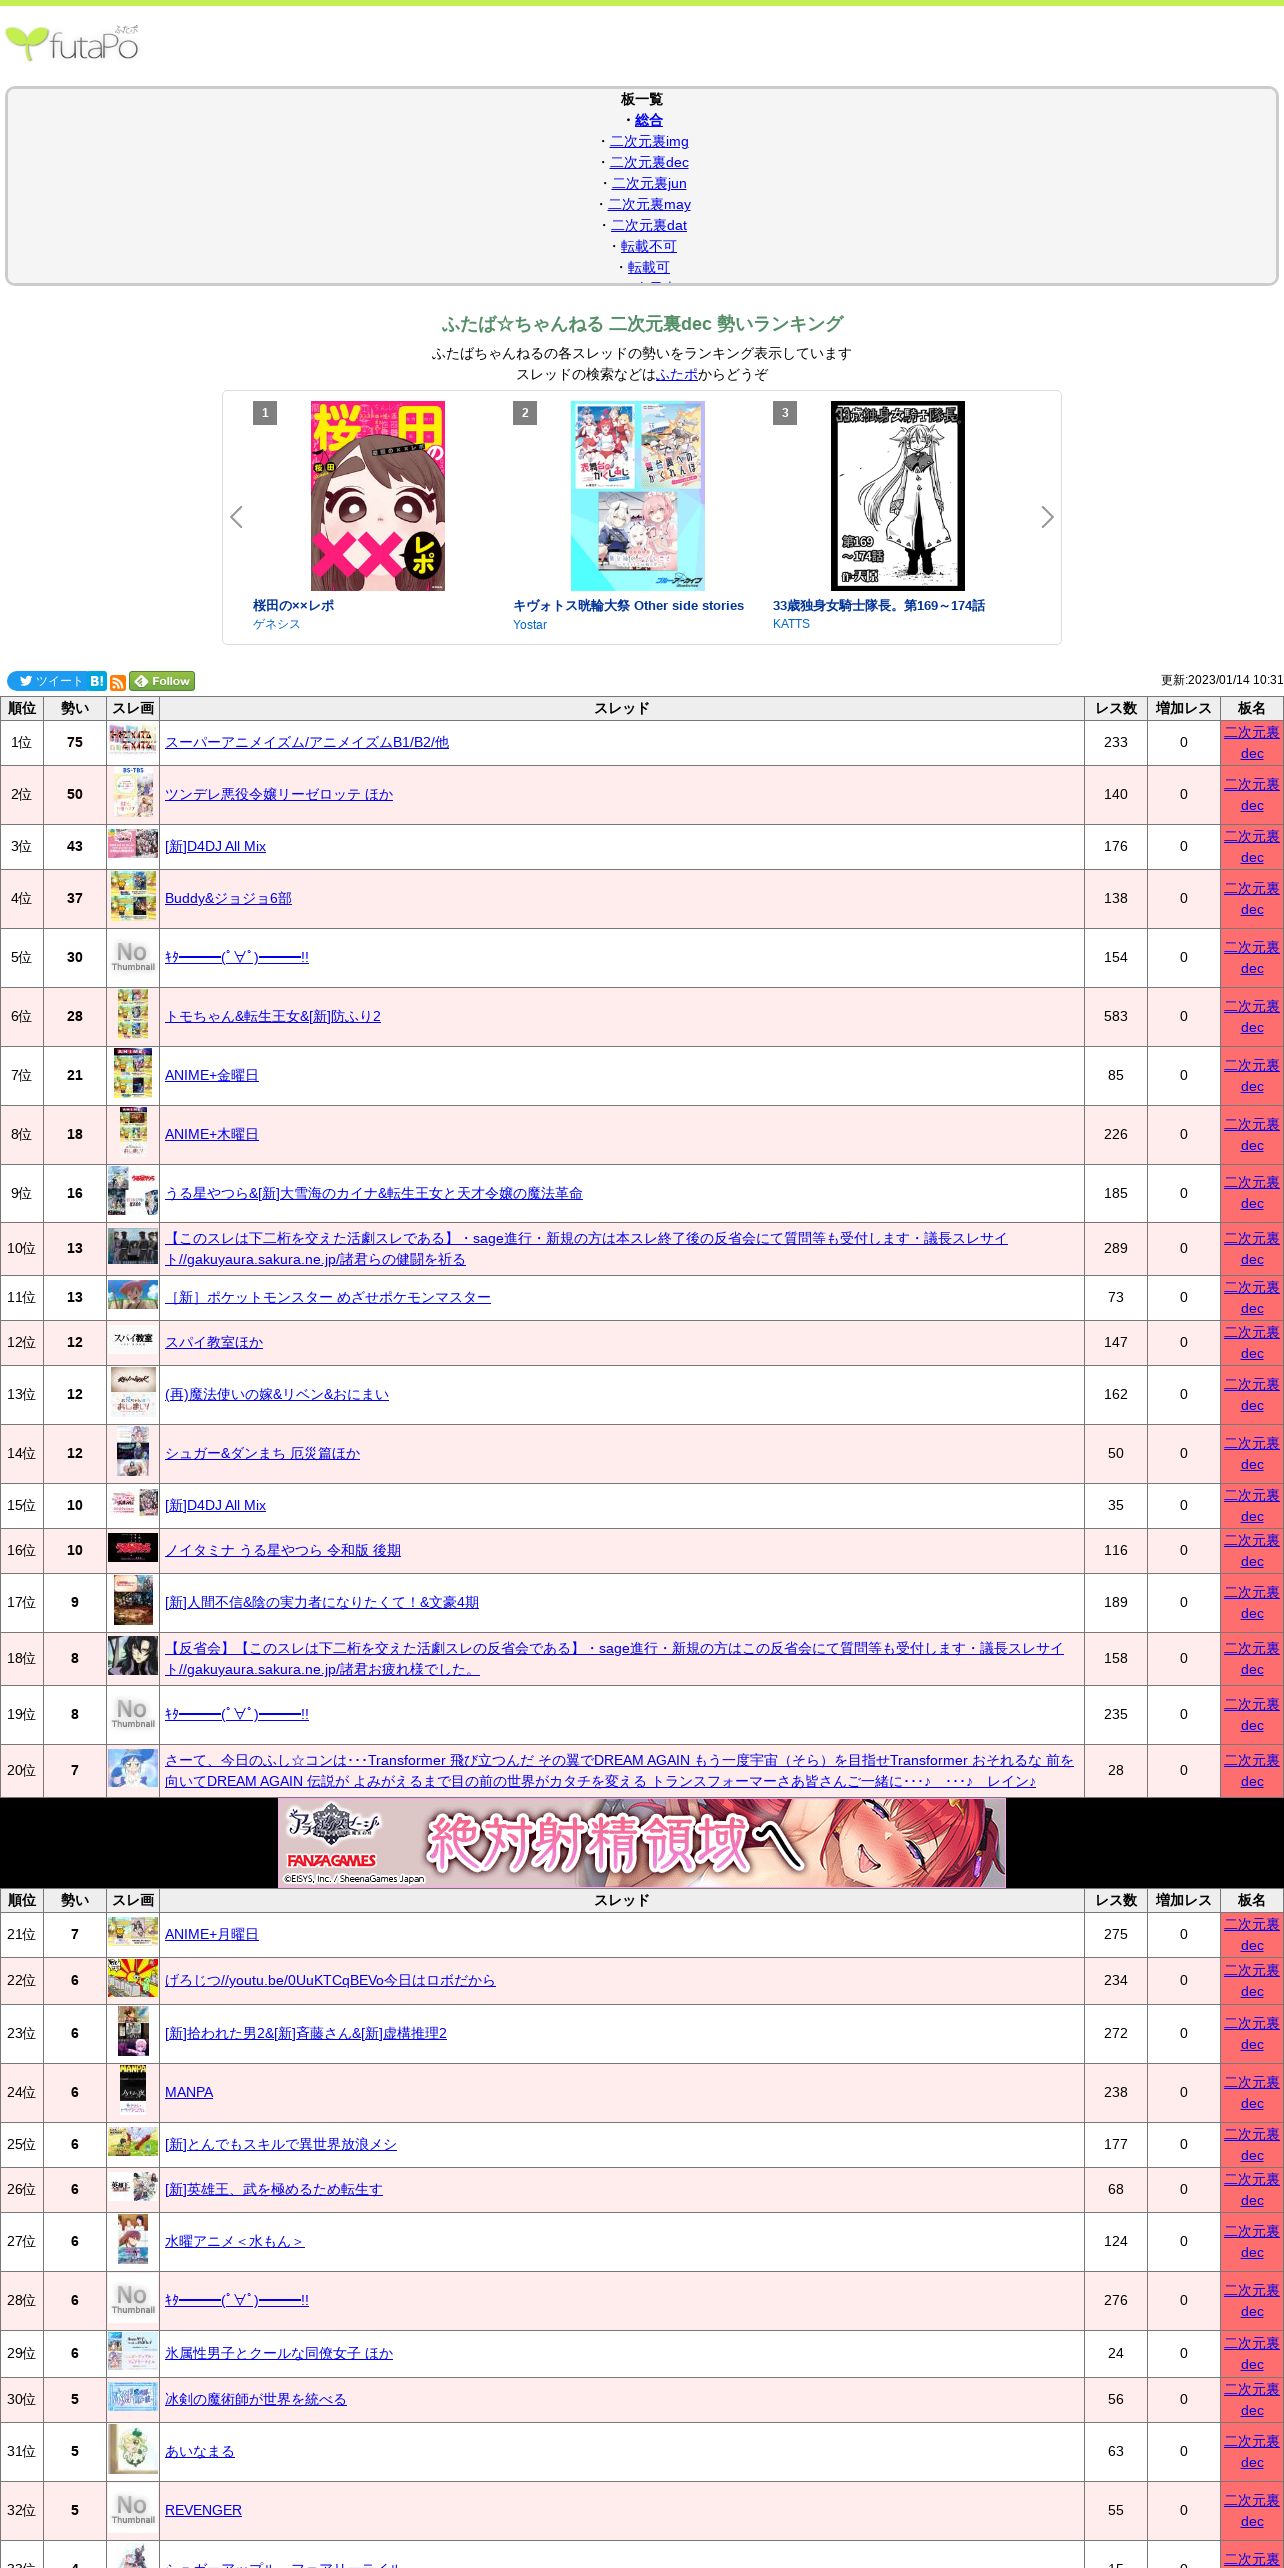Open ANIME+木曜日 thread
This screenshot has height=2568, width=1284.
pos(212,1134)
